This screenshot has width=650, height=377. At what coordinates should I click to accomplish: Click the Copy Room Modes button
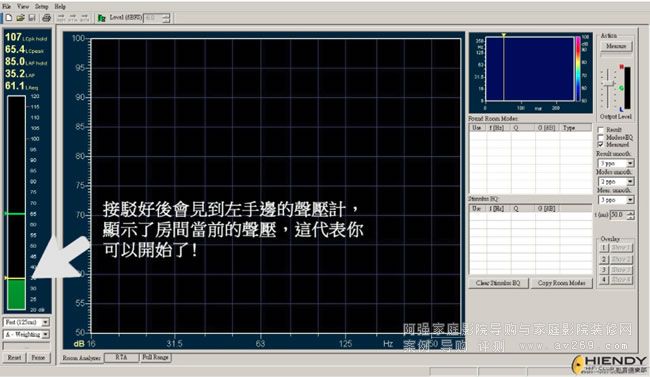(x=562, y=283)
